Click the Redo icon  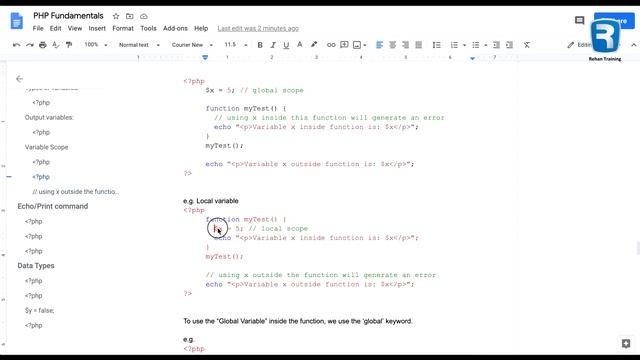(30, 45)
